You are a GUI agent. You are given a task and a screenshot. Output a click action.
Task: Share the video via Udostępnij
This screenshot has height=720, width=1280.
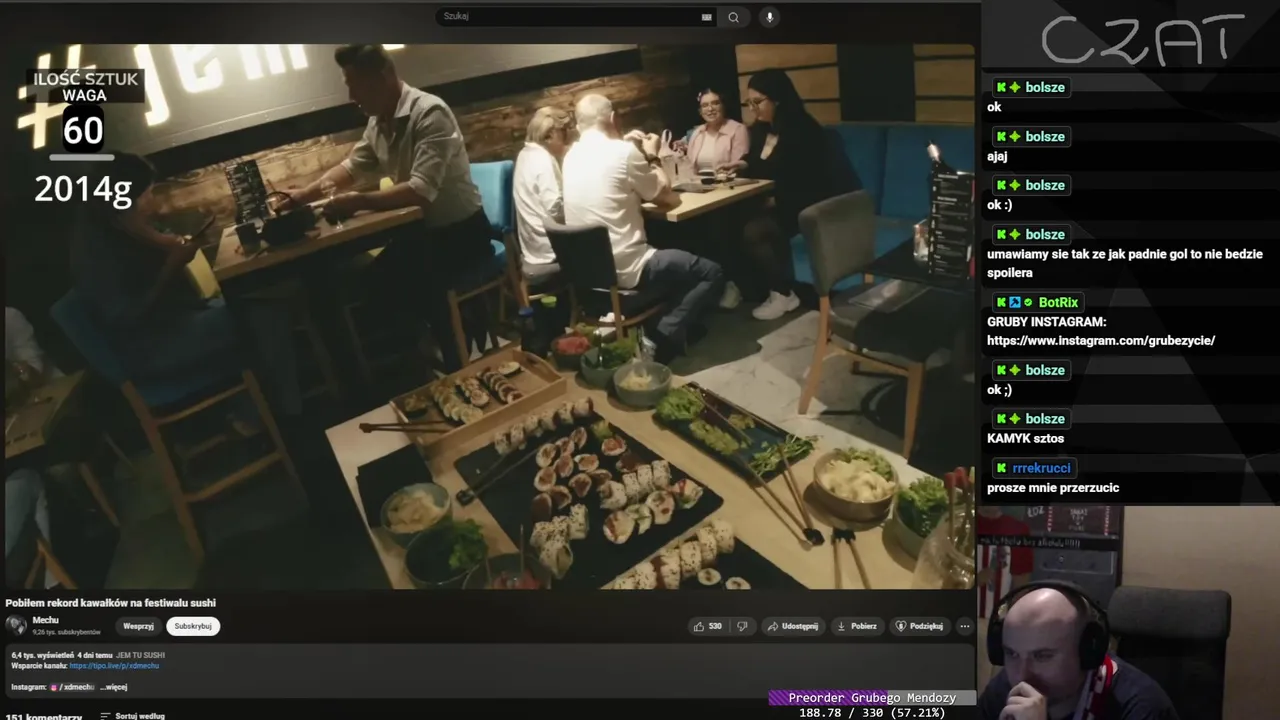792,626
